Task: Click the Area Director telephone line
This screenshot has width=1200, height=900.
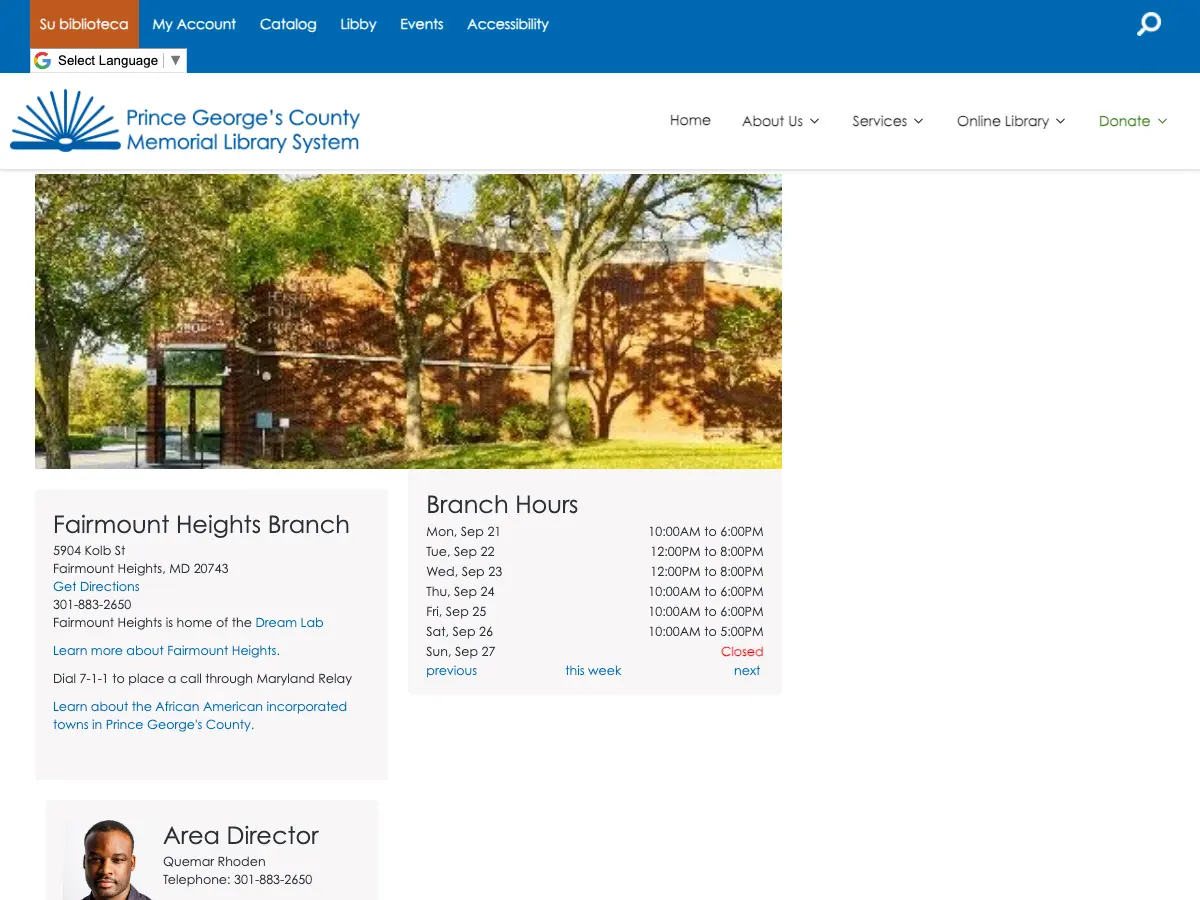Action: 238,880
